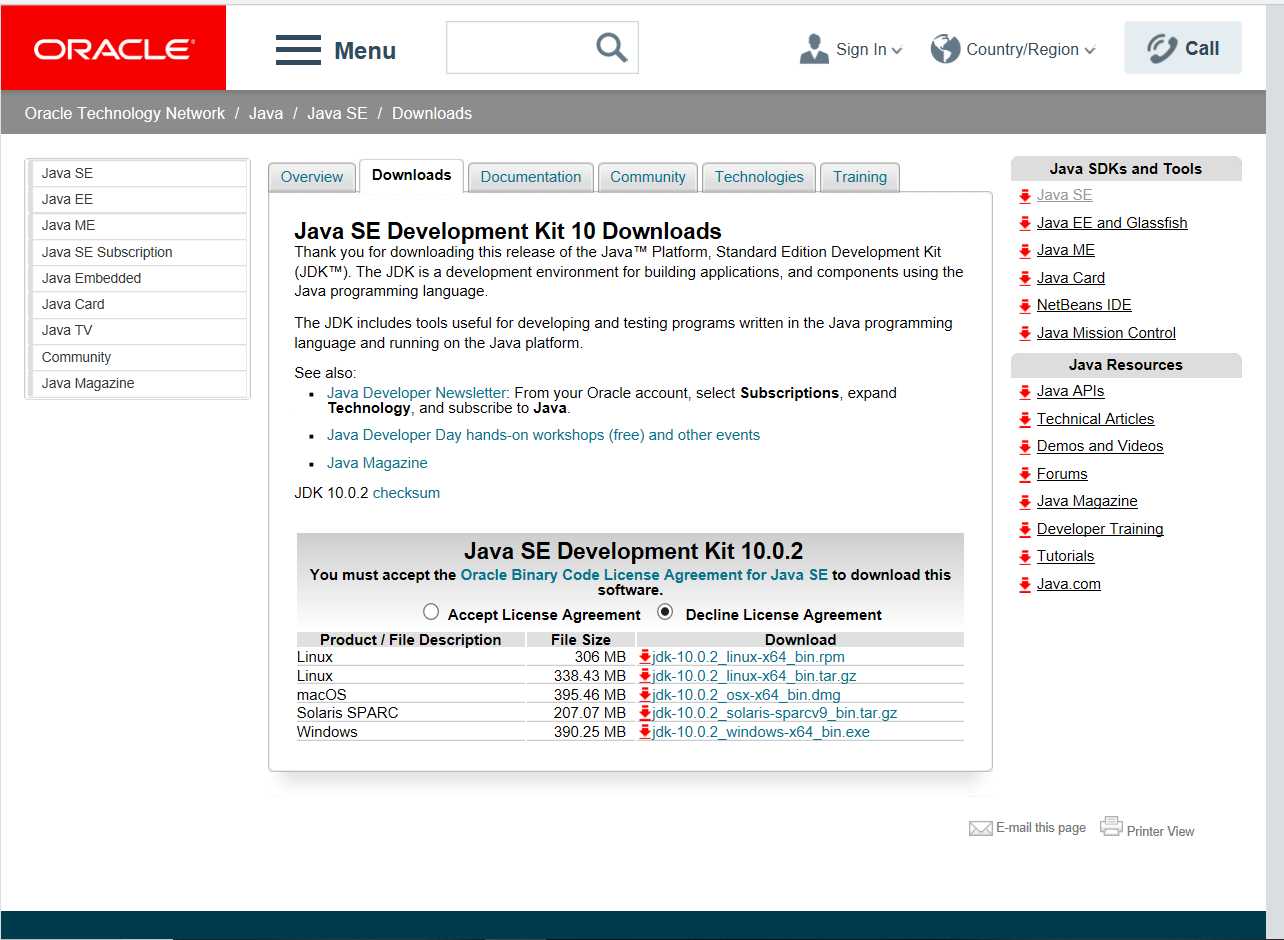Click red download arrow beside Java Mission Control

(x=1025, y=334)
